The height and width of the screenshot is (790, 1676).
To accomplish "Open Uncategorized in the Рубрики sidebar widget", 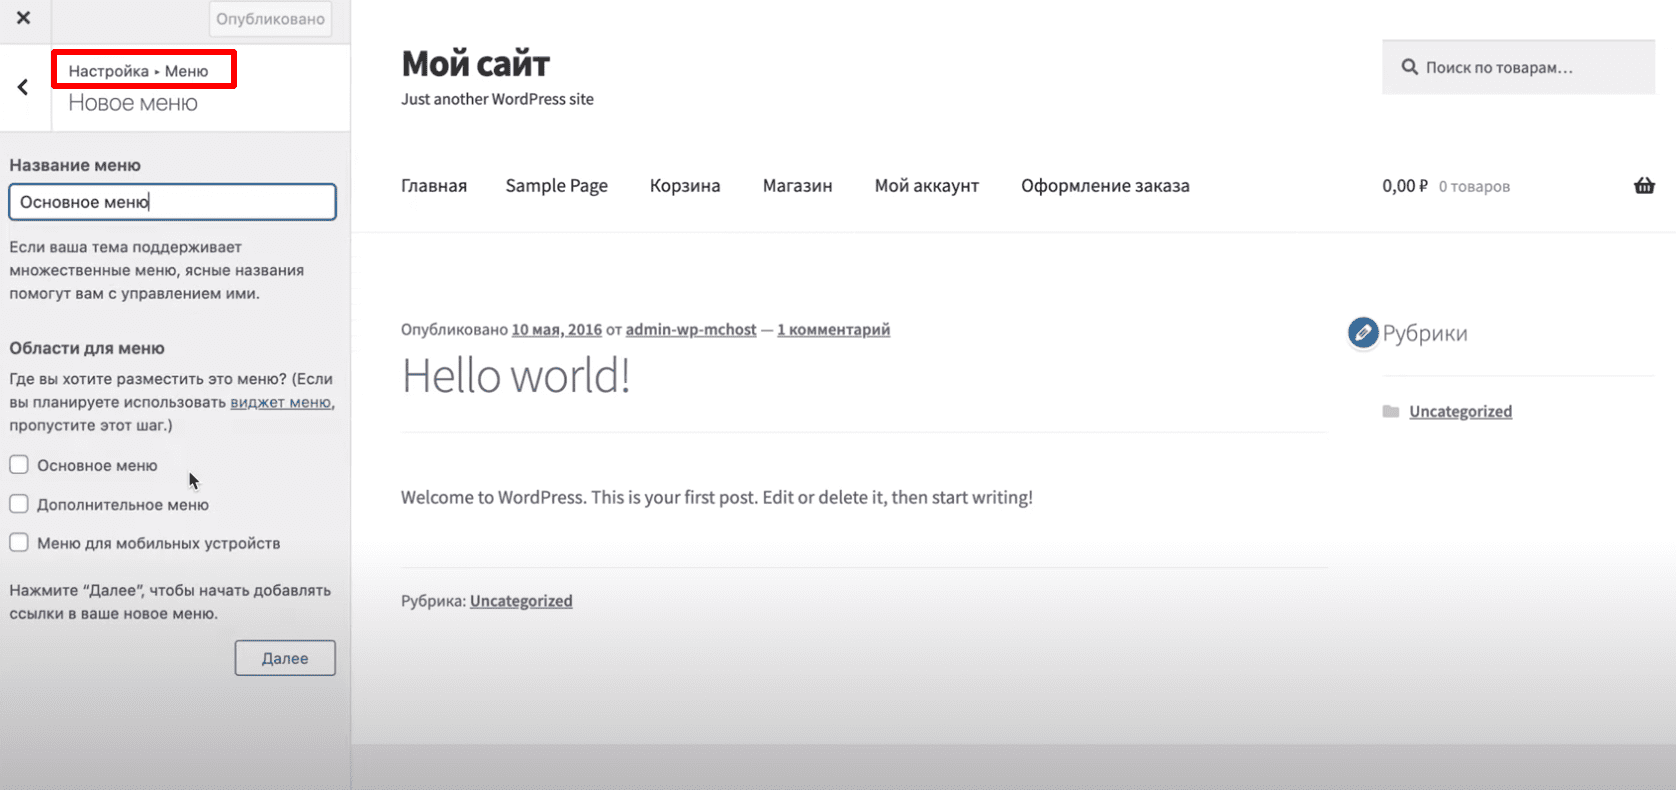I will (1460, 411).
